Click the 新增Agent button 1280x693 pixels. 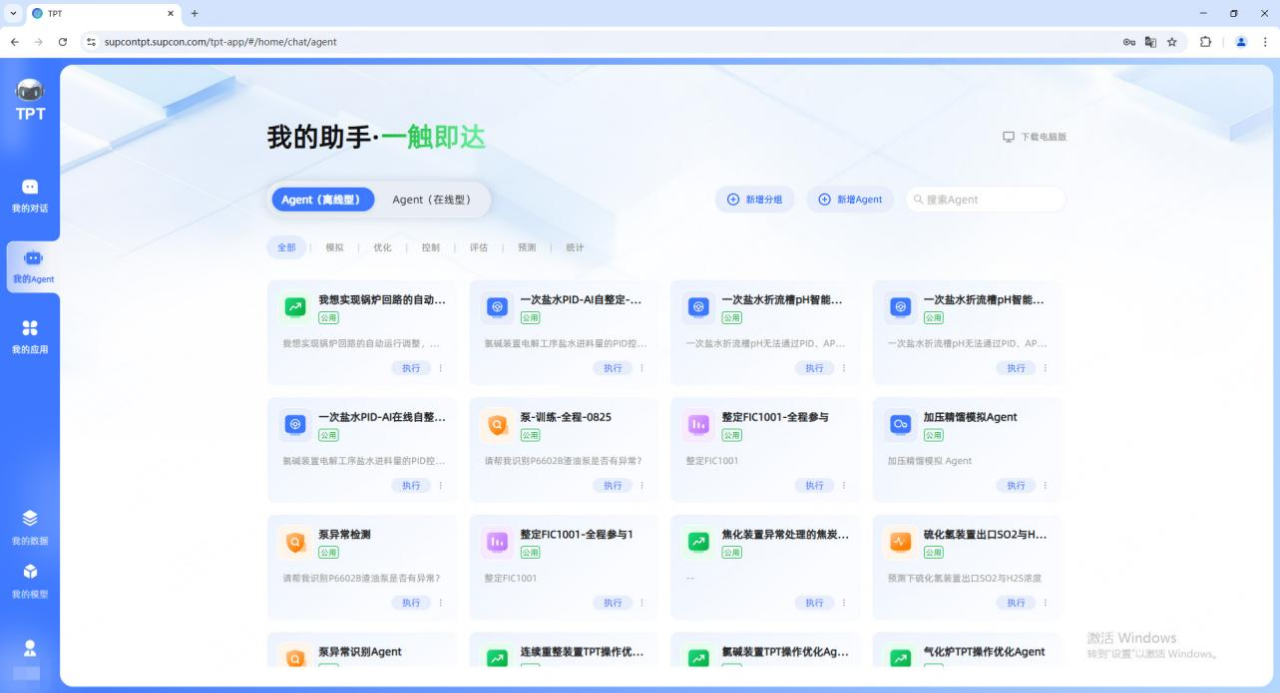click(x=850, y=199)
